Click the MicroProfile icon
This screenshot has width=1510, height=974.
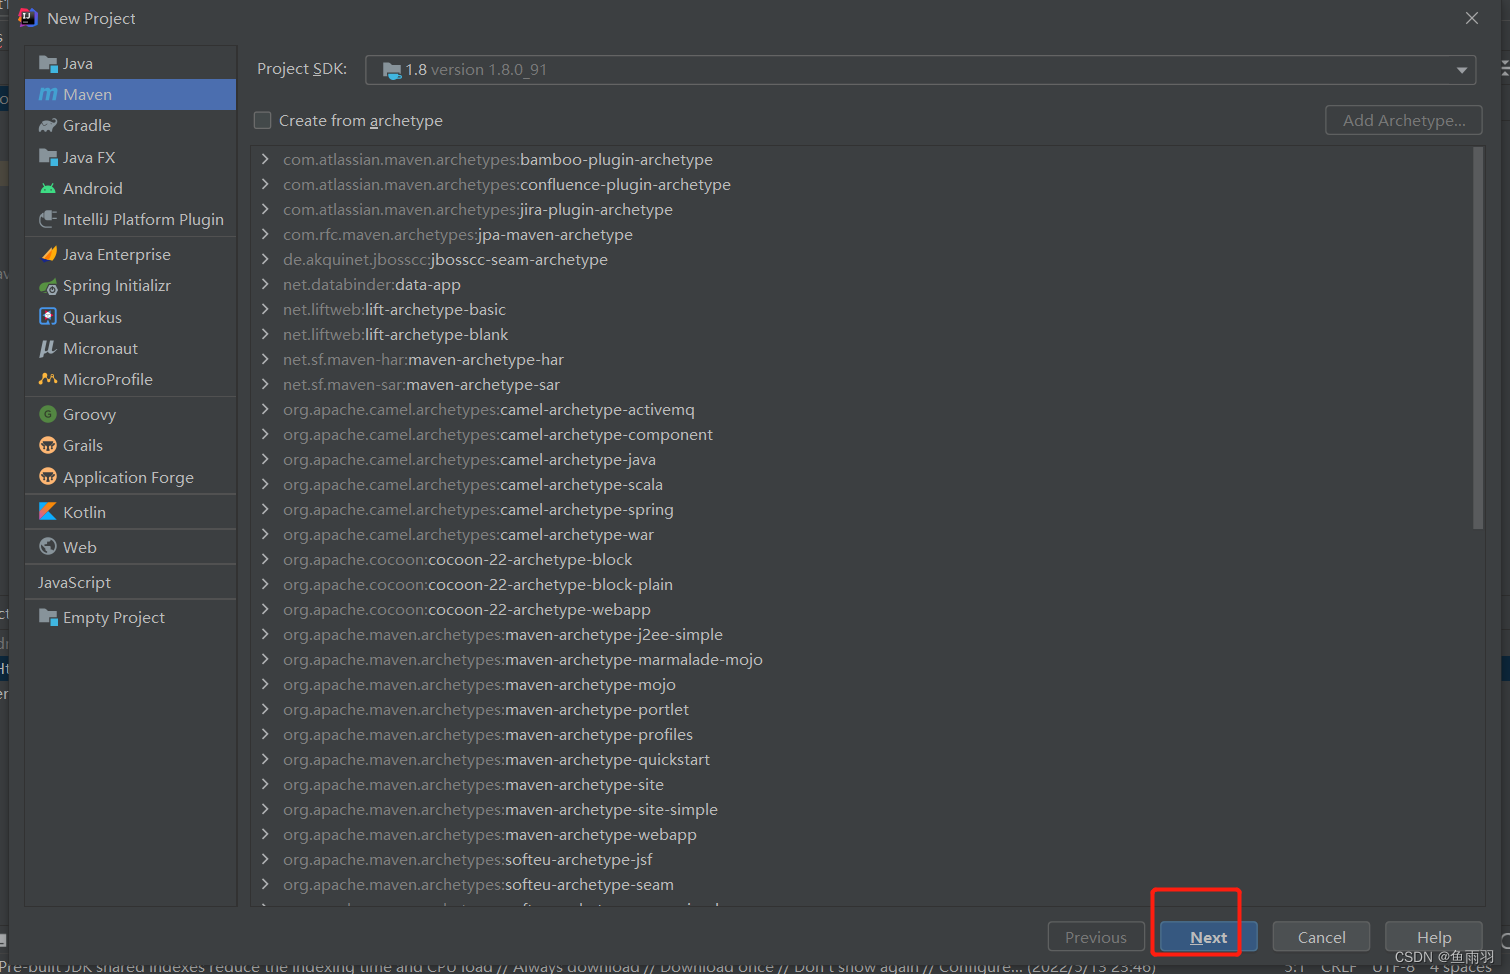point(48,379)
